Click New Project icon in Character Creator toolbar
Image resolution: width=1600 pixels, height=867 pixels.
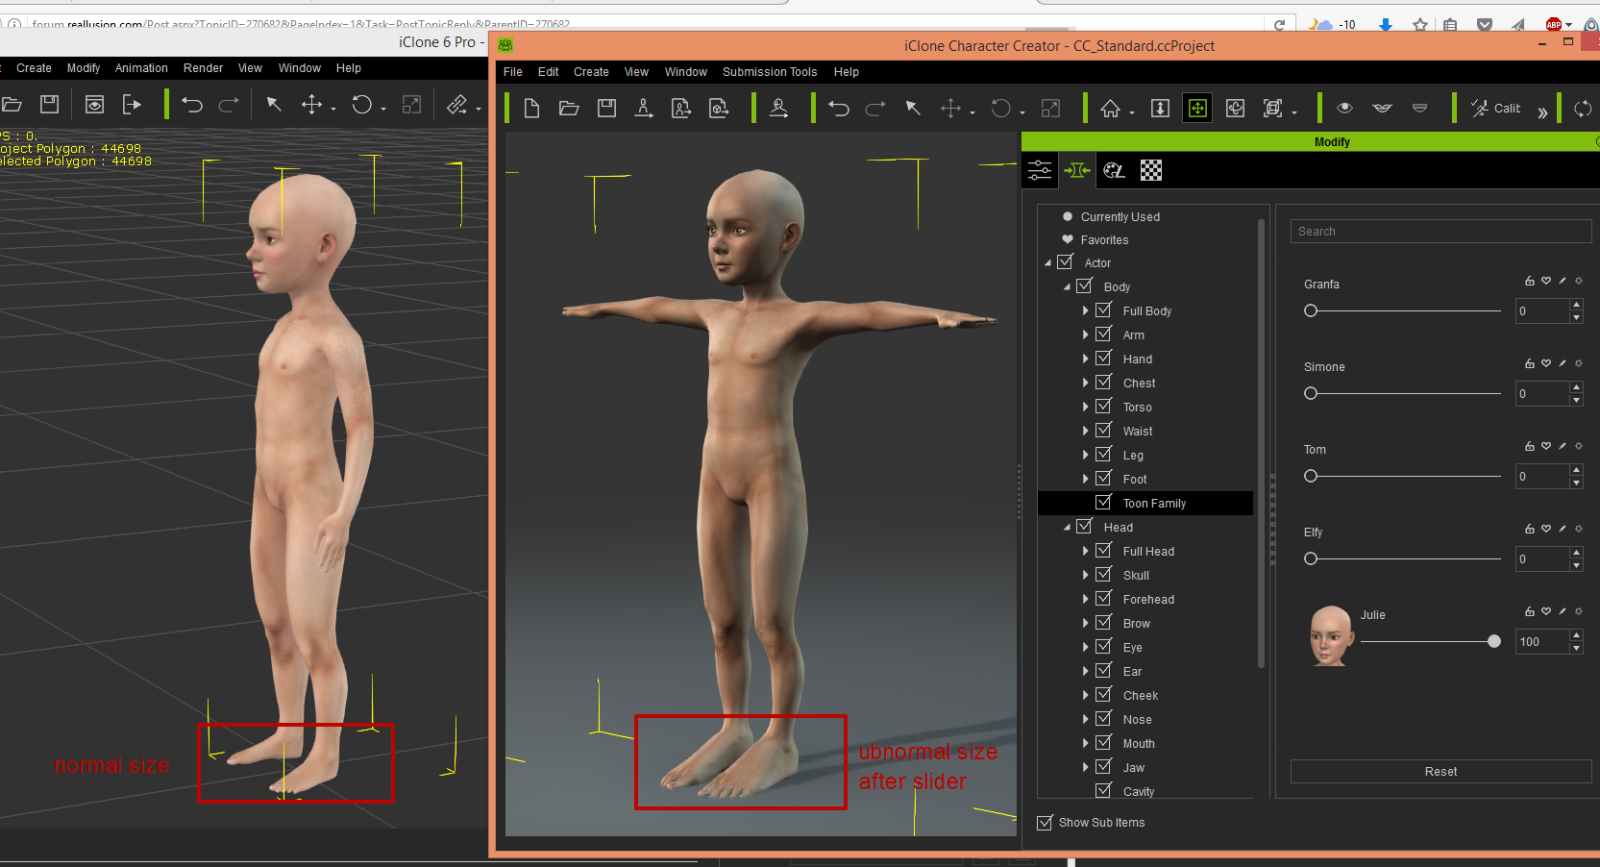(532, 108)
